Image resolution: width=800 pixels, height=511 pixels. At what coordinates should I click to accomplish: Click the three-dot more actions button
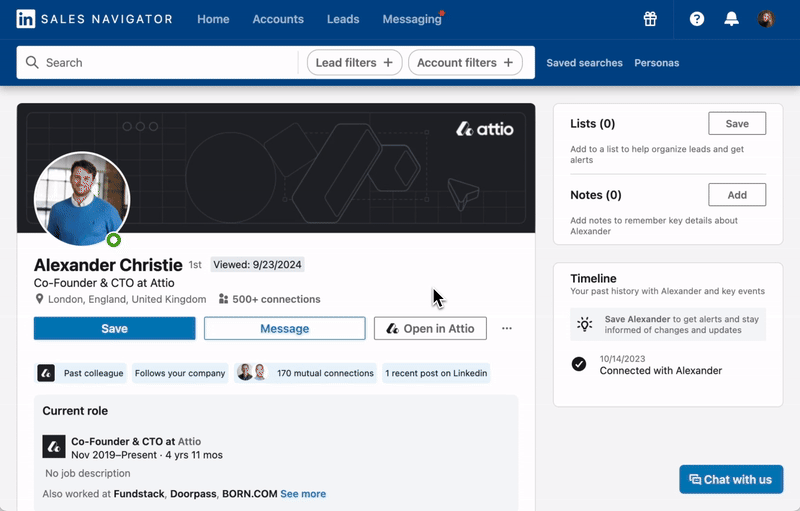507,328
